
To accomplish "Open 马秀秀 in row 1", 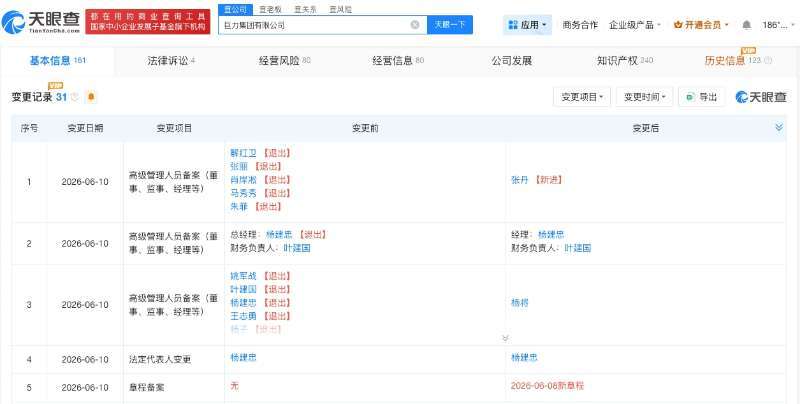I will pyautogui.click(x=243, y=193).
